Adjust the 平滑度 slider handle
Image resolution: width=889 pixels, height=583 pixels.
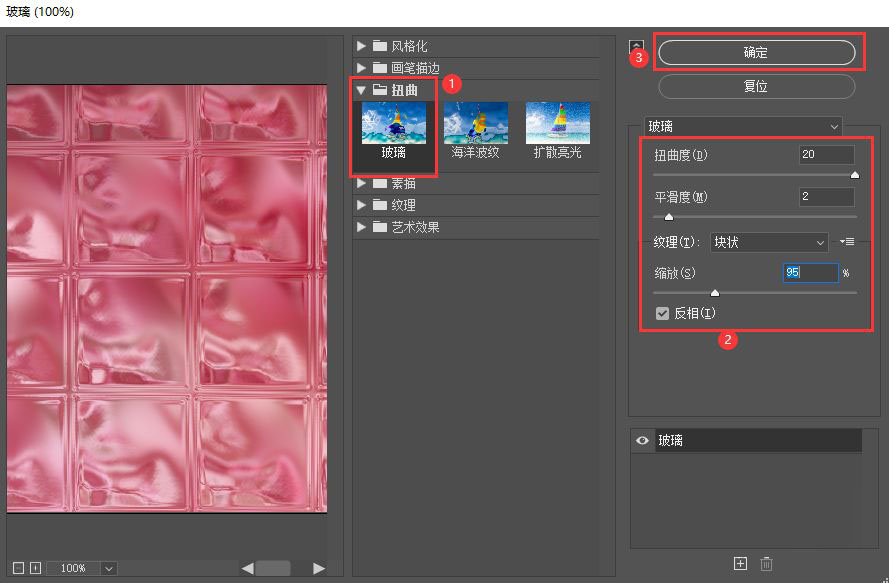click(x=669, y=217)
